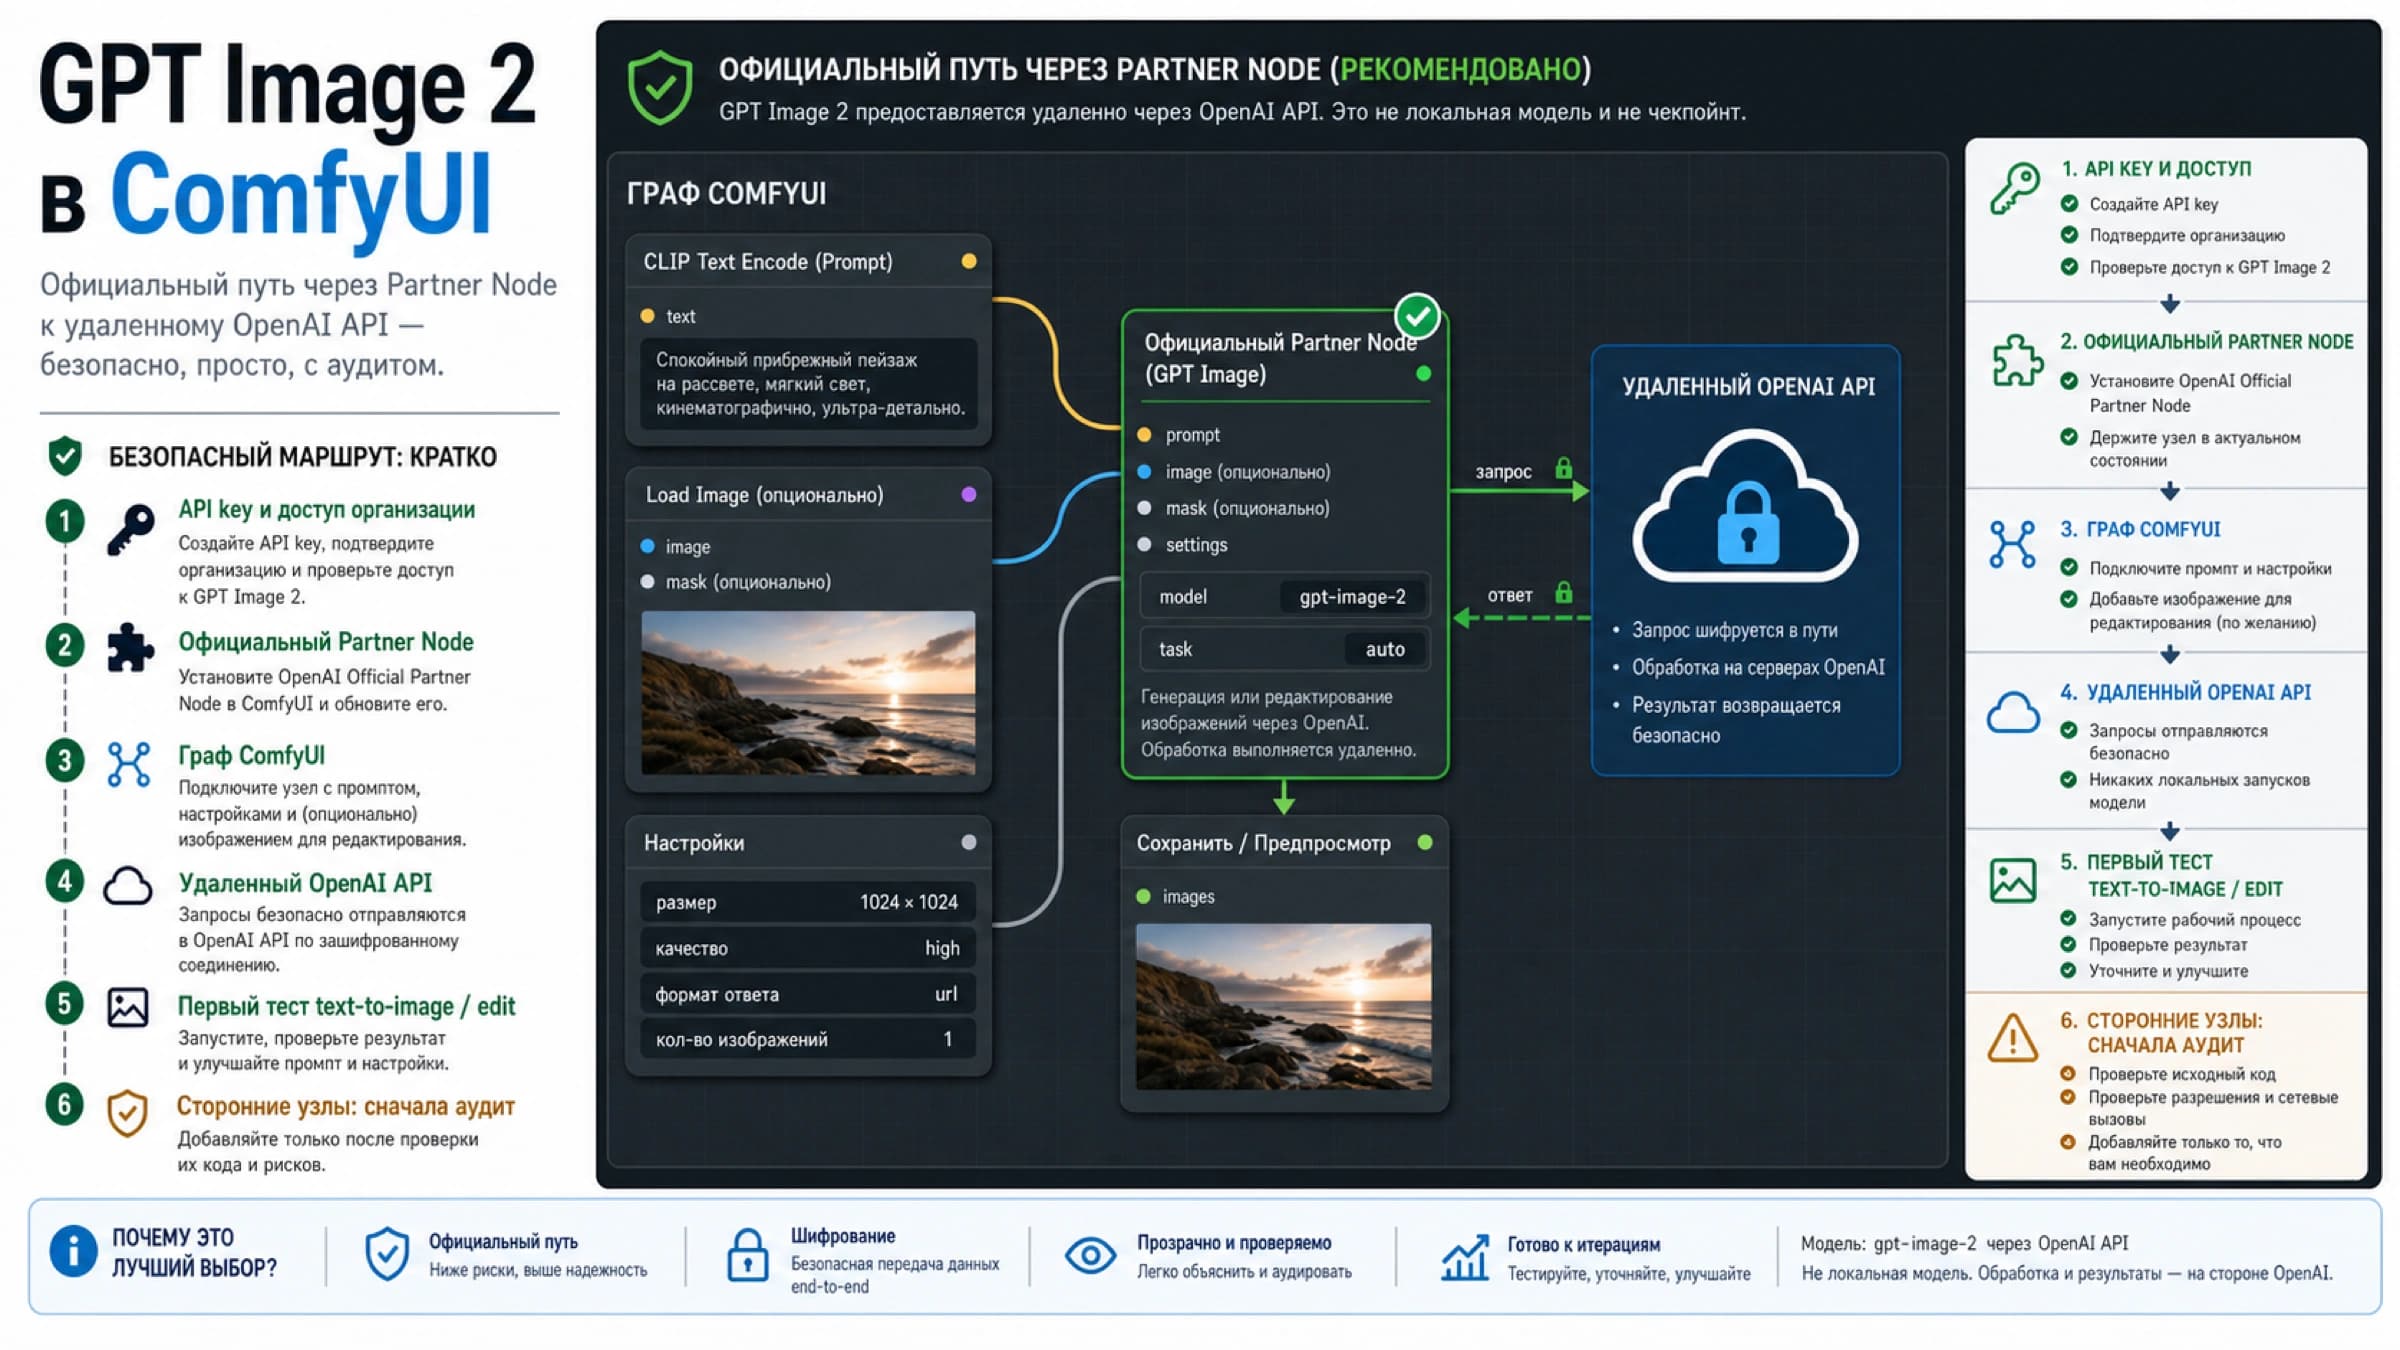Click the Официальный Partner Node heading in left list
The height and width of the screenshot is (1350, 2400).
pyautogui.click(x=325, y=642)
